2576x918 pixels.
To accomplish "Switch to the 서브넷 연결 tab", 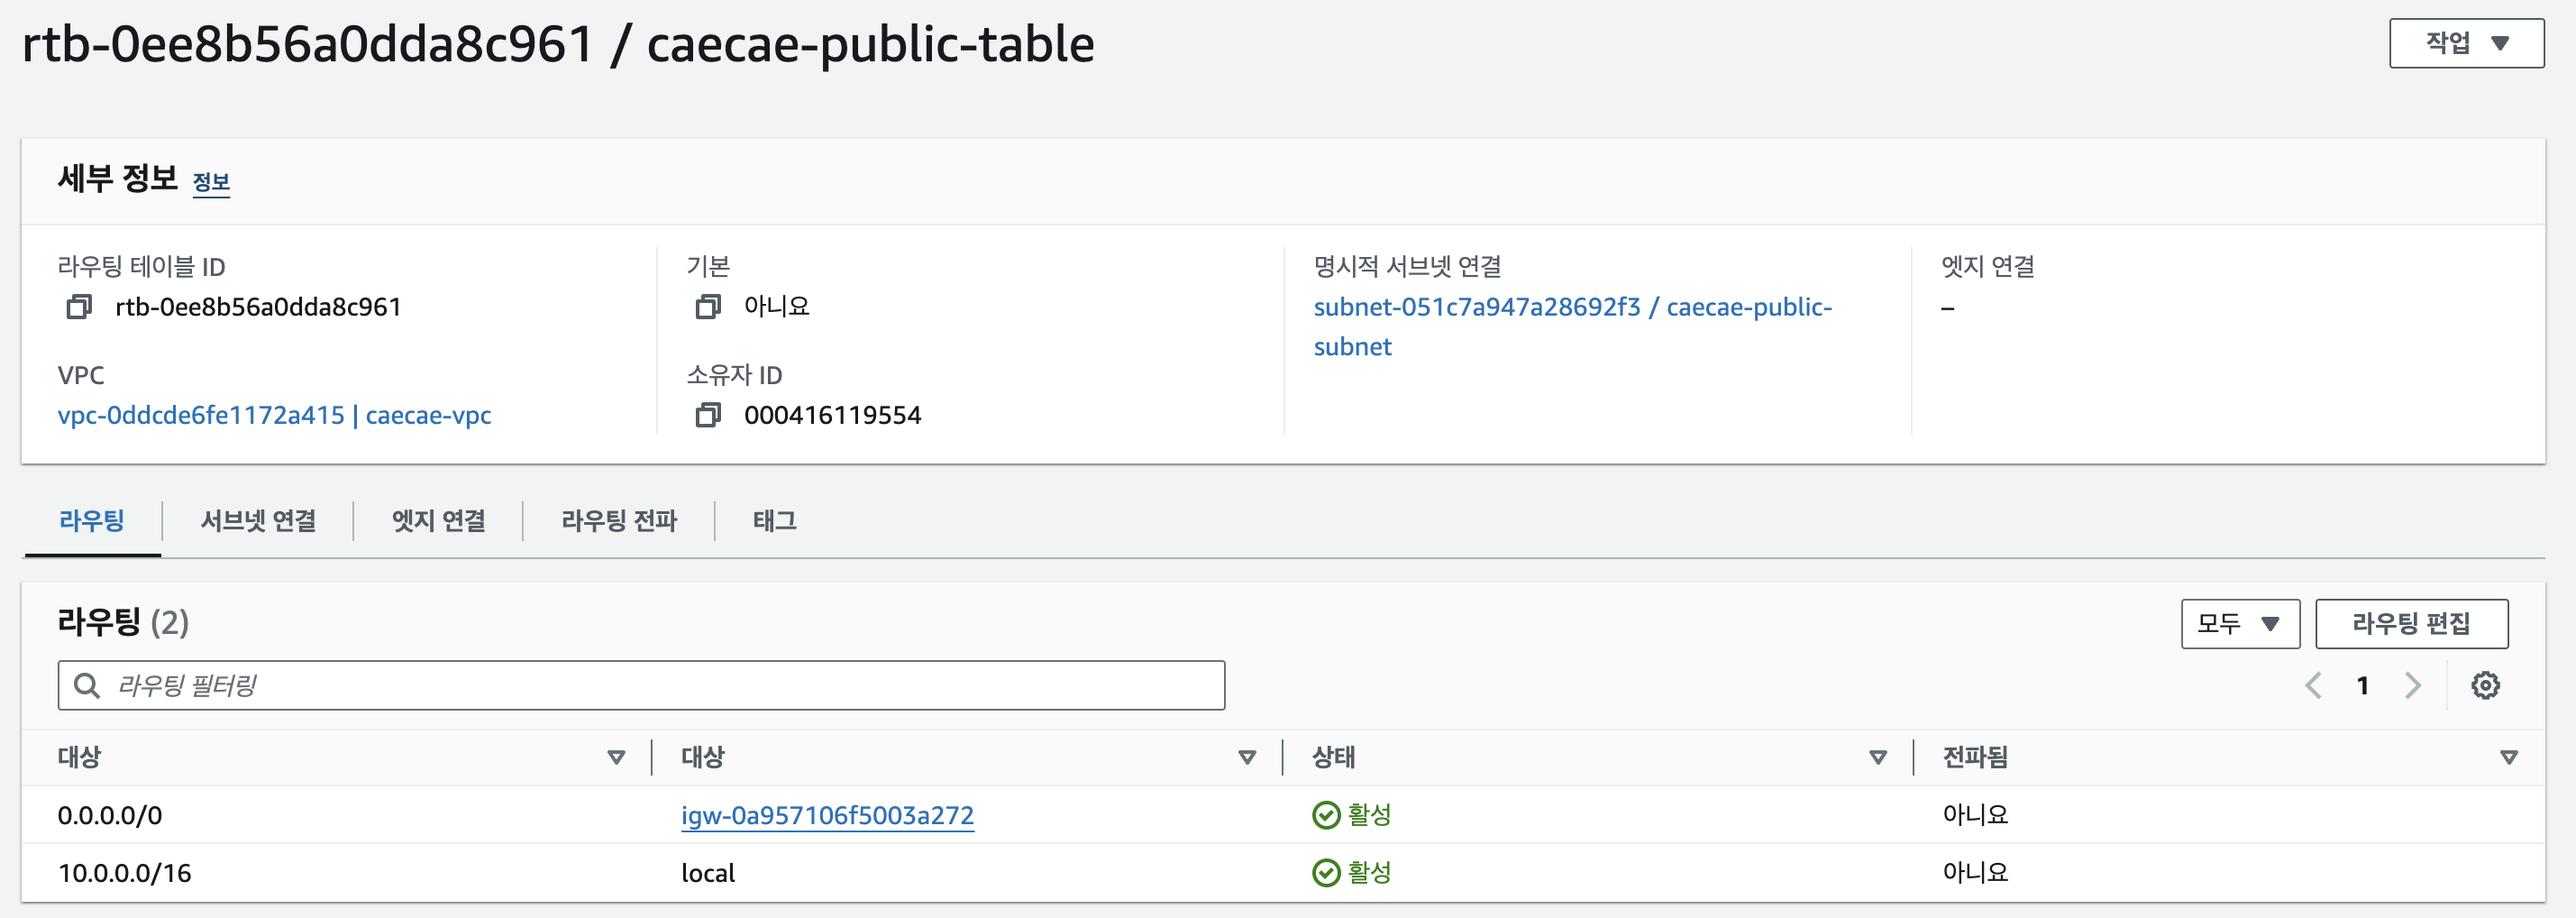I will pos(258,521).
